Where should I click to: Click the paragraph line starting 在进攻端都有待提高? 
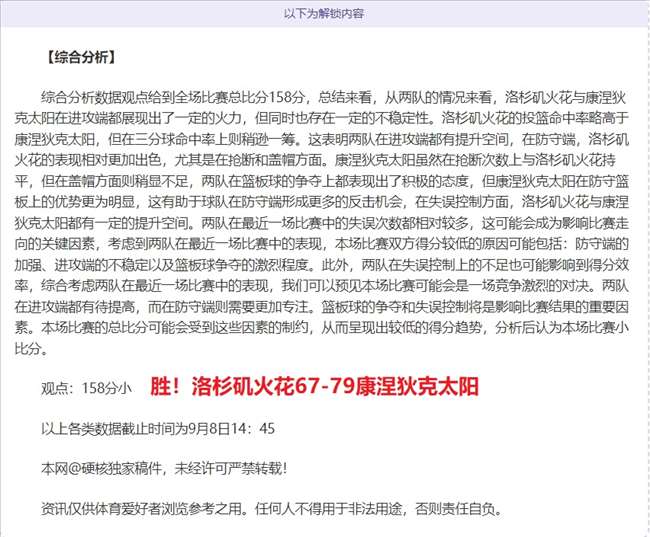coord(322,307)
